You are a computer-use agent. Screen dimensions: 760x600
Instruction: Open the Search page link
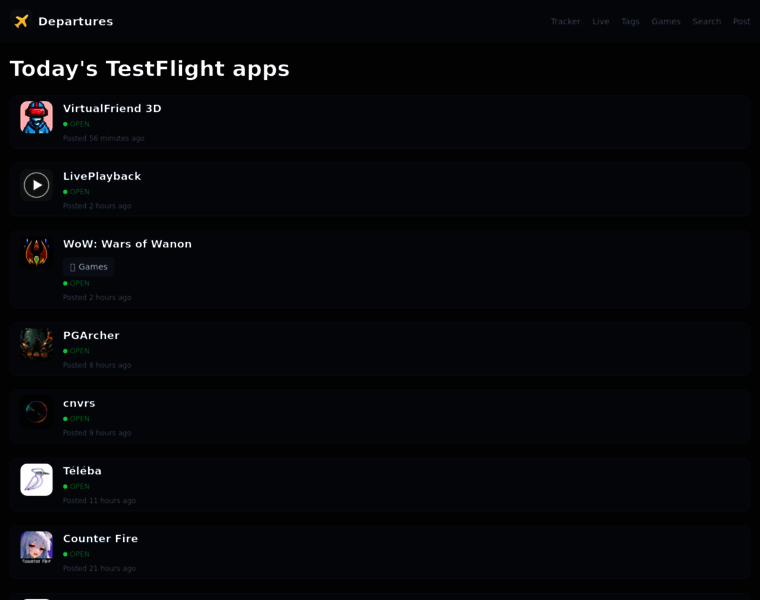706,21
